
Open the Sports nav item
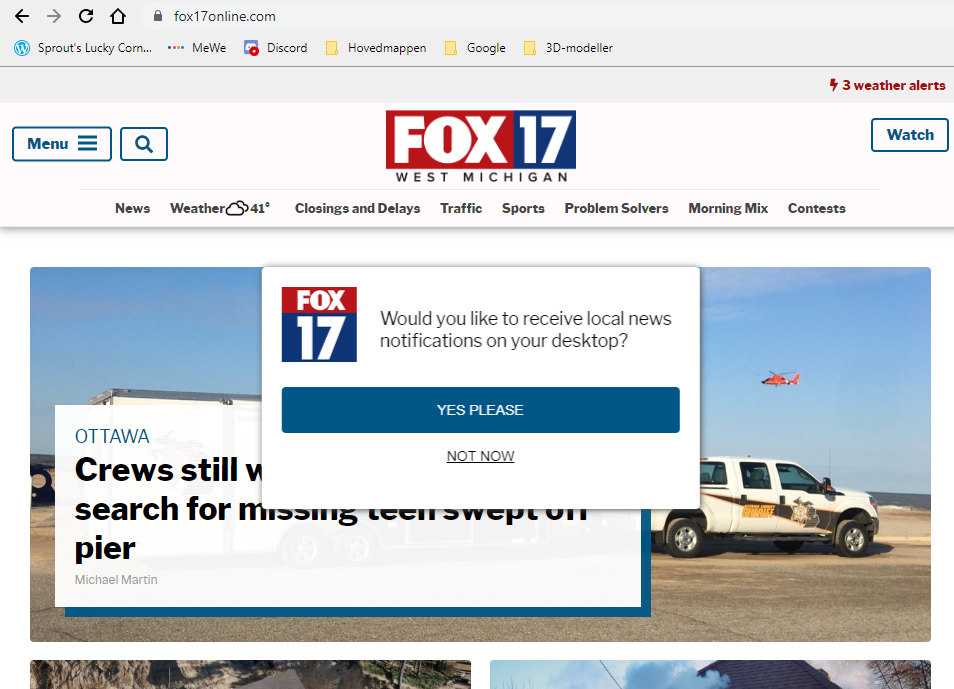coord(523,208)
